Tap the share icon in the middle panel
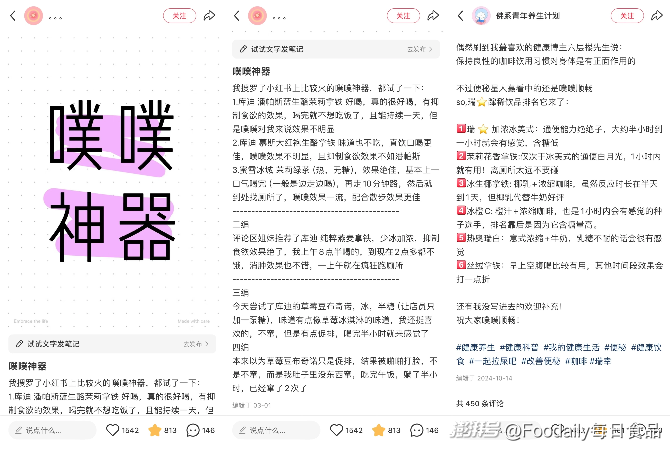The height and width of the screenshot is (450, 670). coord(433,16)
